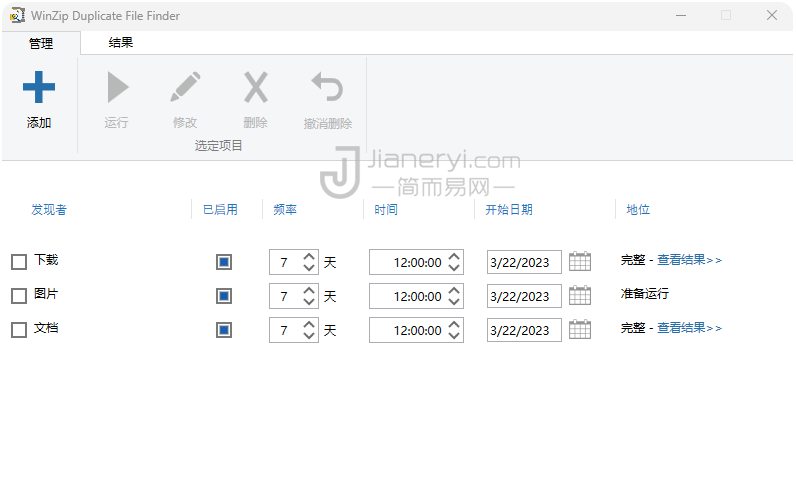Select the 下载 finder checkbox
The image size is (796, 493).
tap(19, 262)
